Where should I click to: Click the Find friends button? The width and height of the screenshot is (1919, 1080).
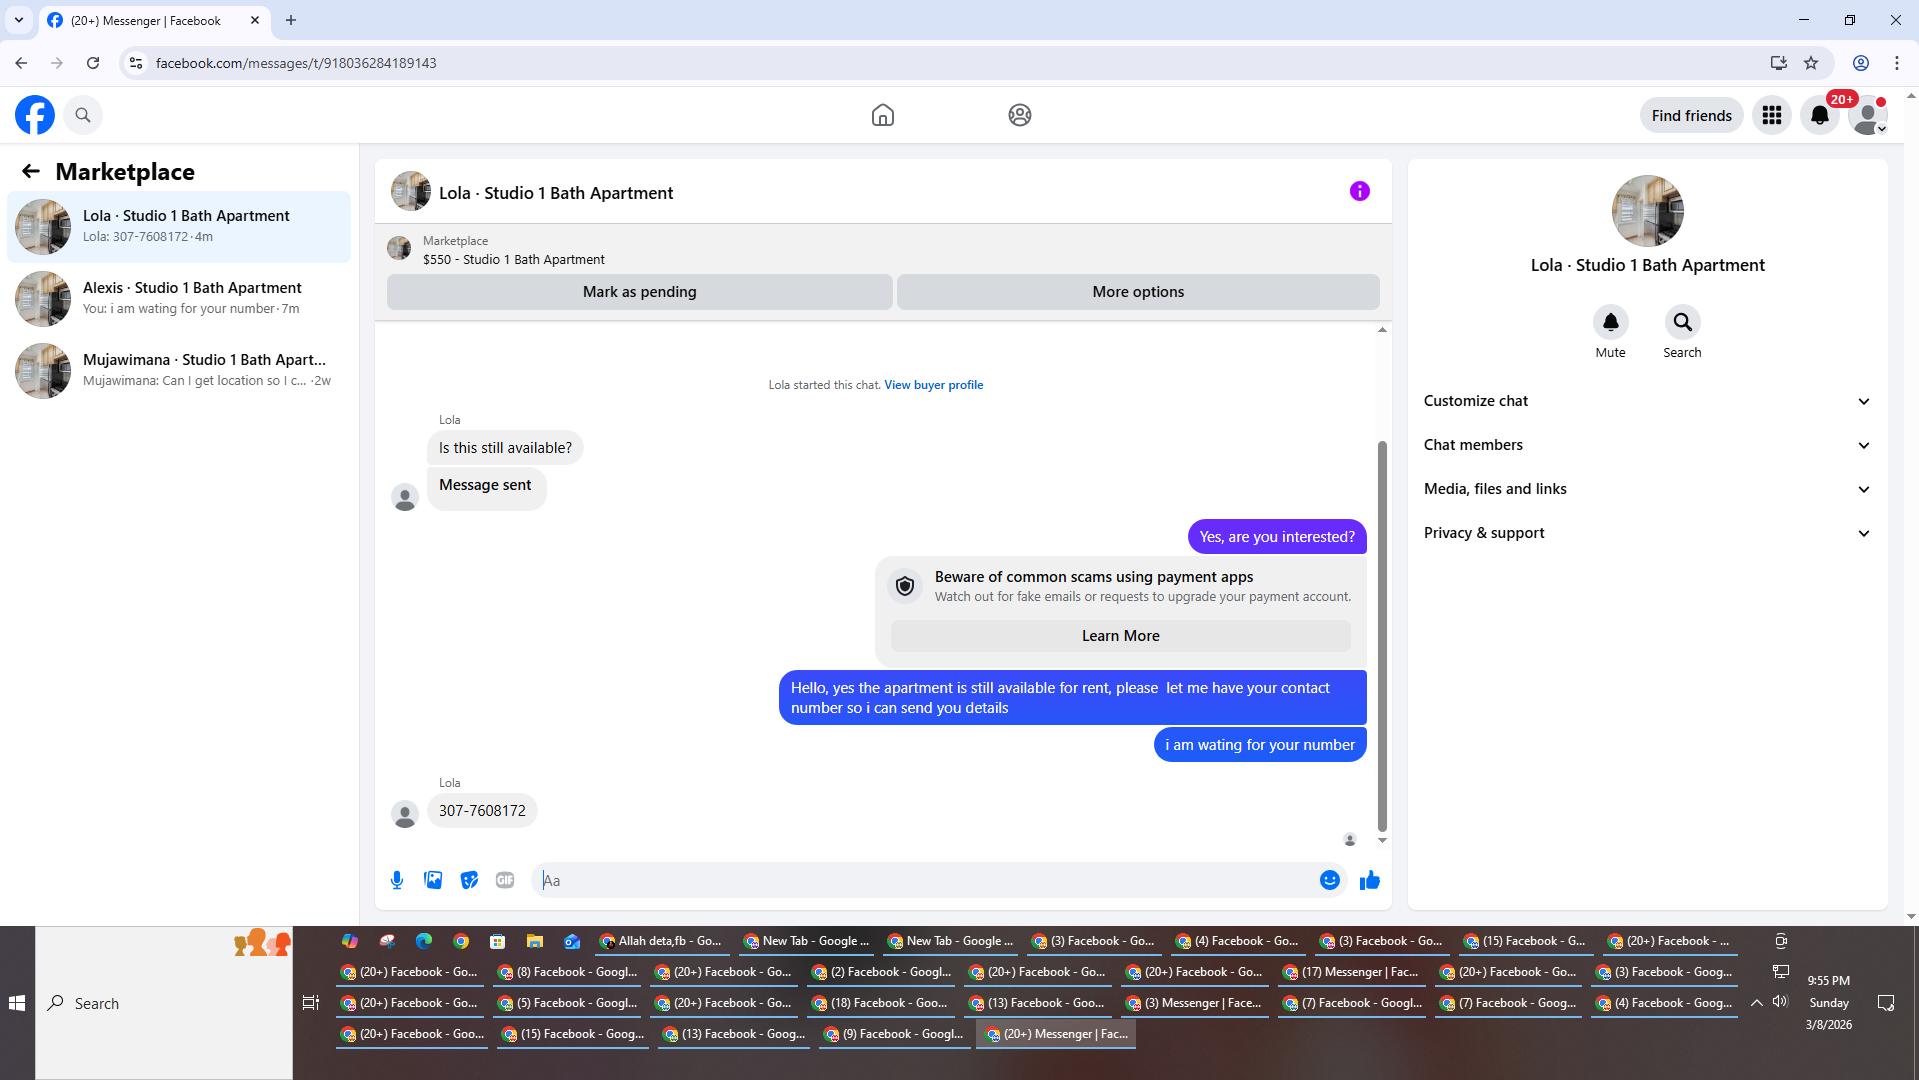(1691, 115)
